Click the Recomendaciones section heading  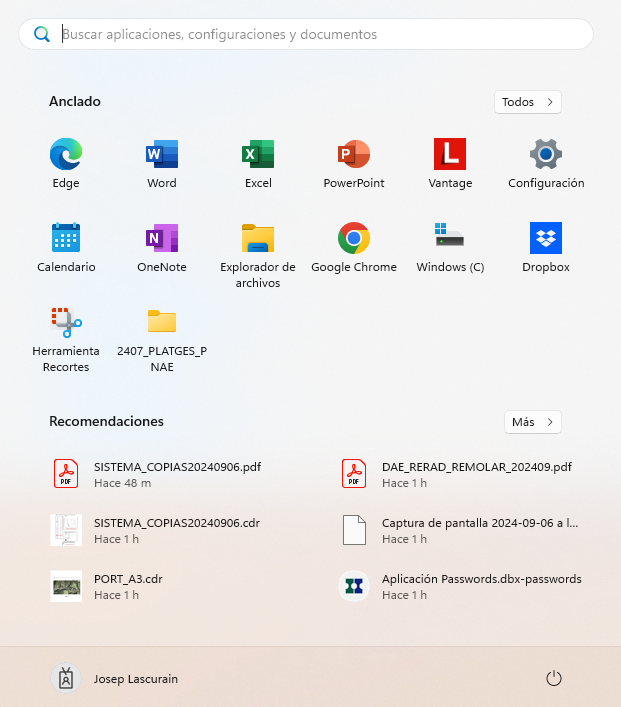coord(106,421)
